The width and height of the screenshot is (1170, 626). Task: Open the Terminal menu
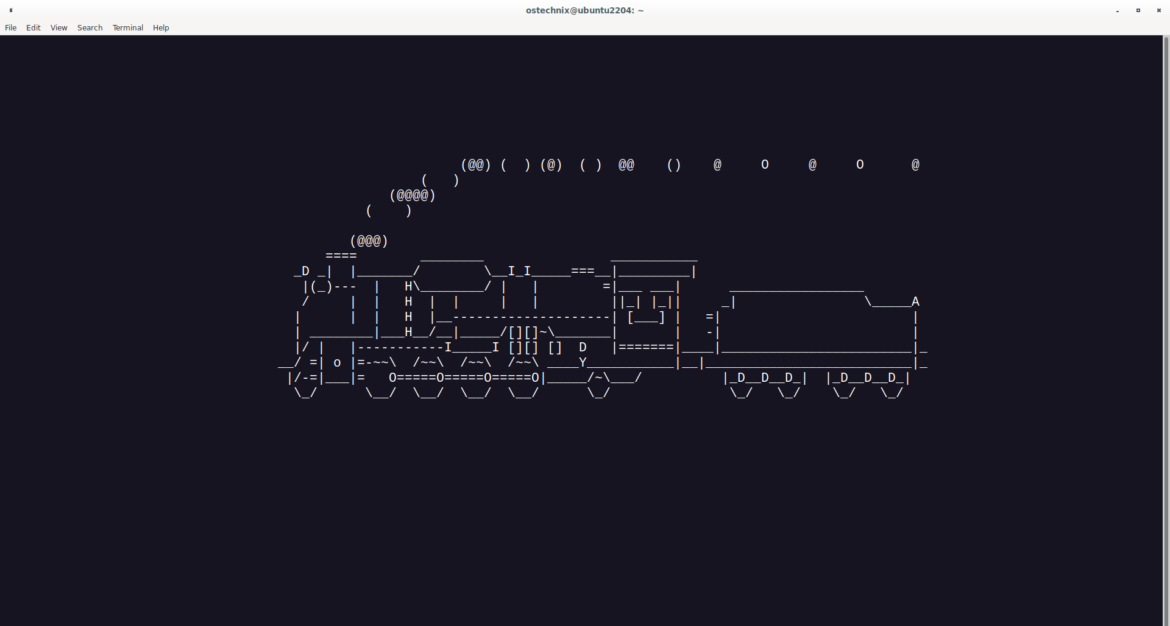point(127,27)
